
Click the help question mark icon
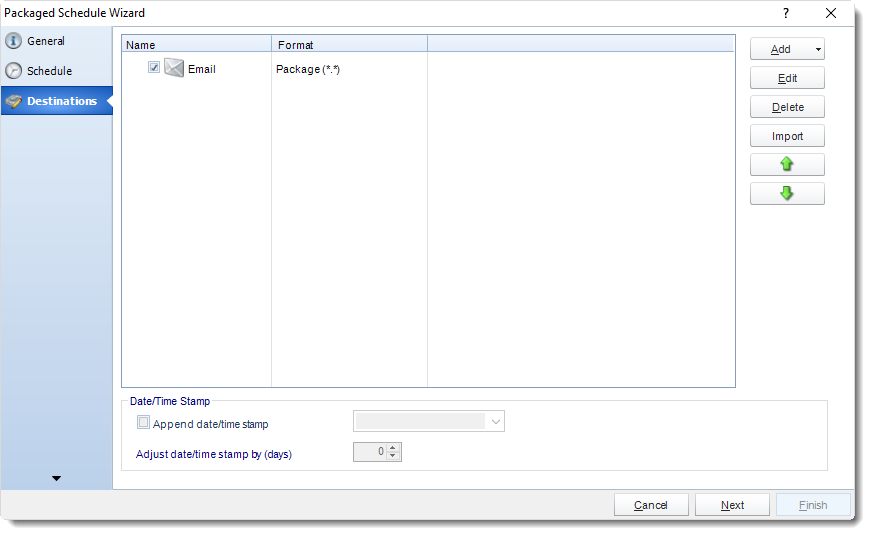pos(786,13)
